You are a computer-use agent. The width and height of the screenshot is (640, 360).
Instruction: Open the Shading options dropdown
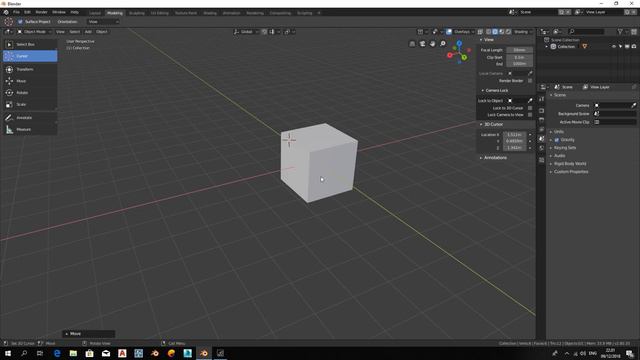coord(522,31)
